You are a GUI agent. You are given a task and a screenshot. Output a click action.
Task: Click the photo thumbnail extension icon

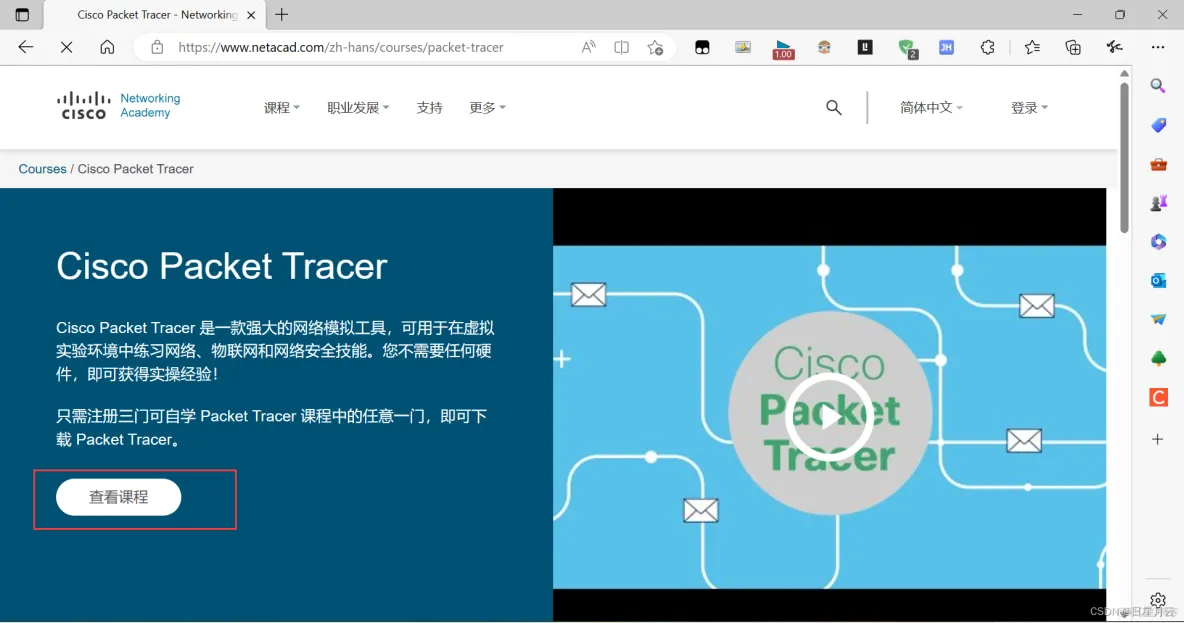point(743,47)
